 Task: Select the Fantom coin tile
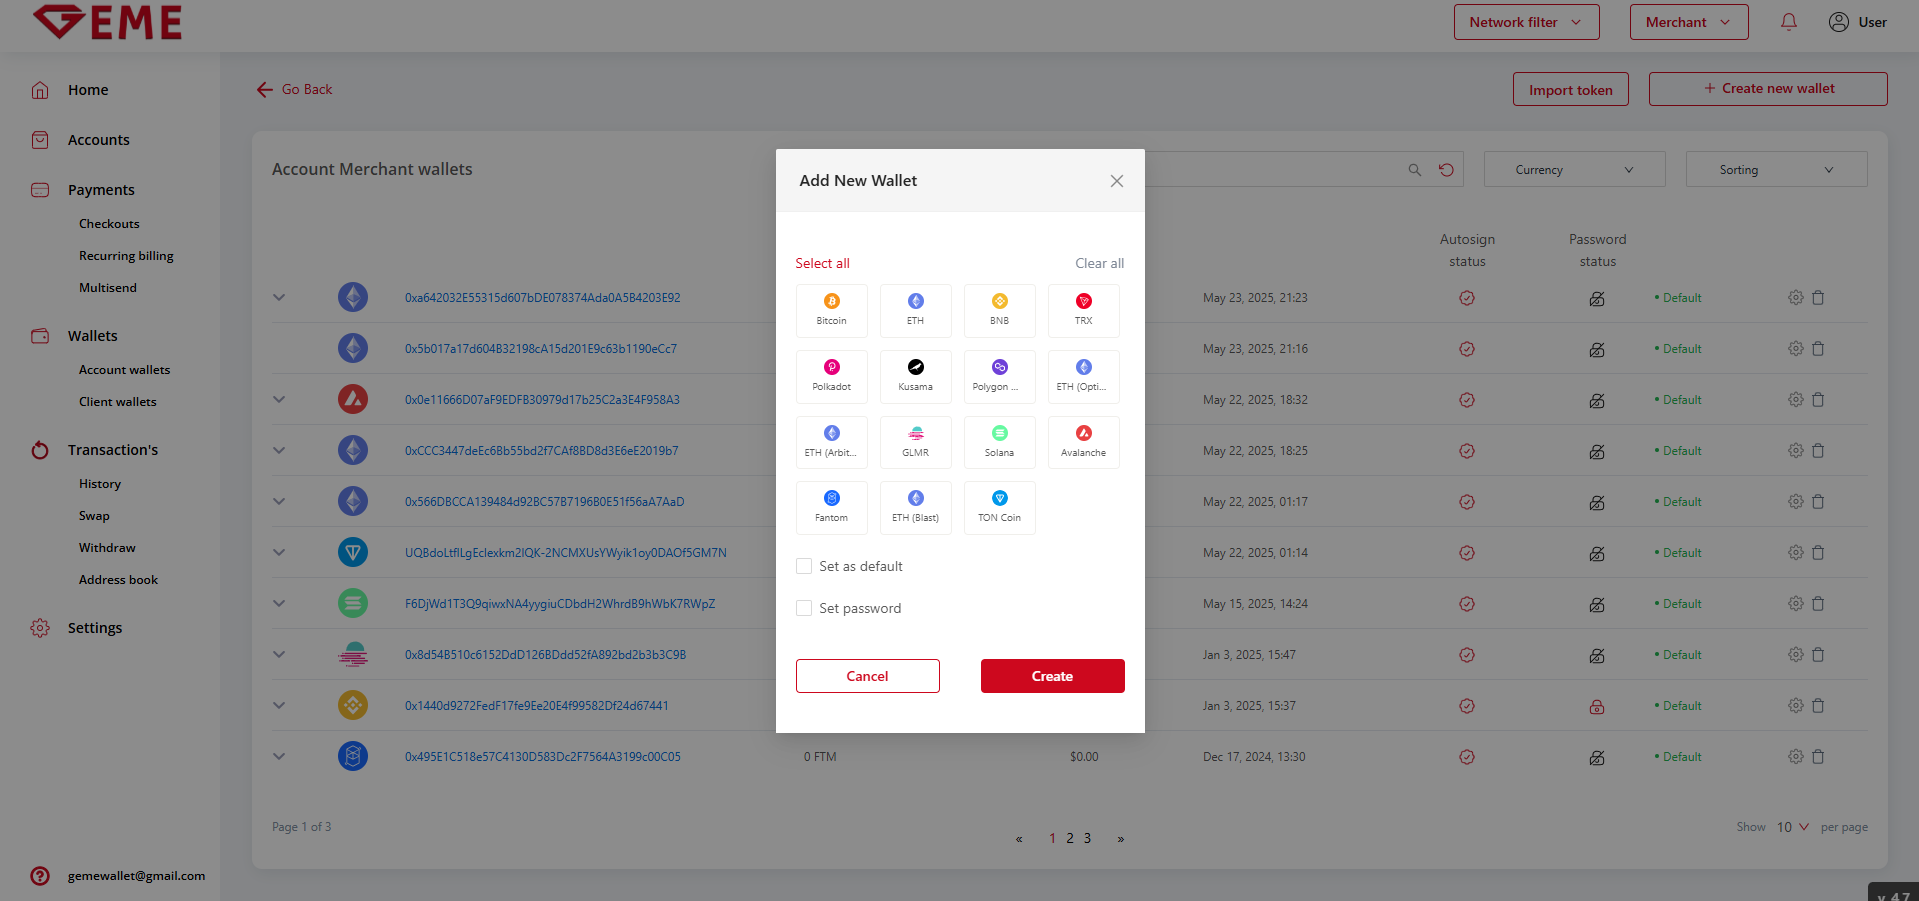tap(831, 507)
